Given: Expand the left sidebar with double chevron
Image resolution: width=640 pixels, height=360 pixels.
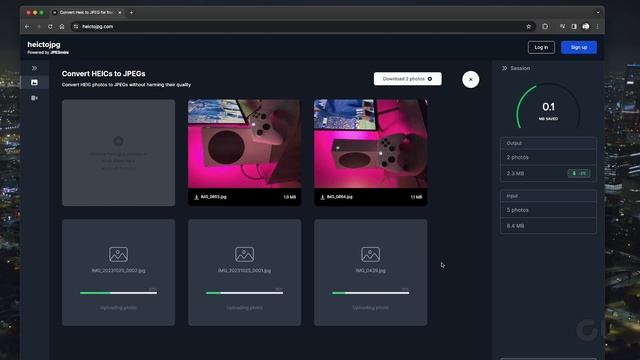Looking at the screenshot, I should 35,68.
